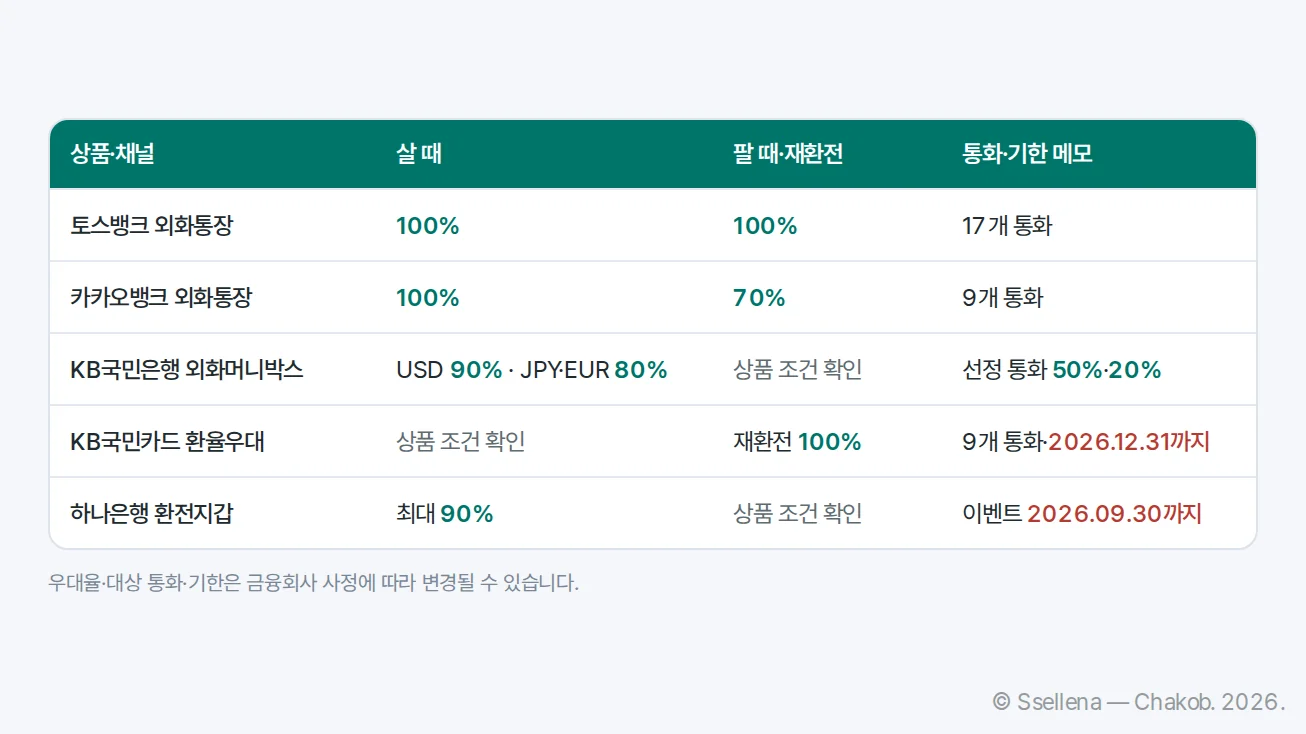
Task: Click the 상품·채널 column header
Action: tap(112, 154)
